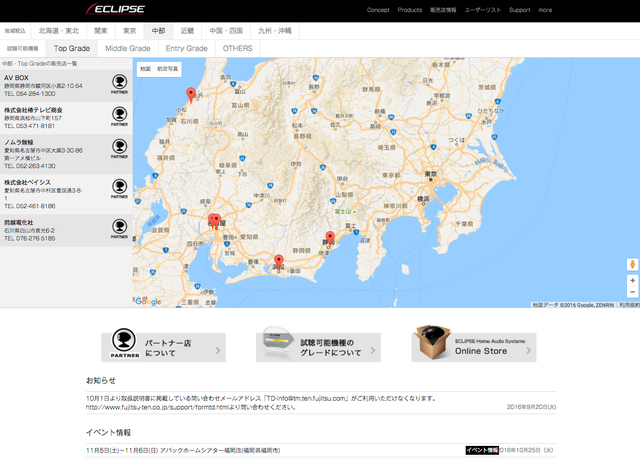
Task: Switch to the Middle Grade tab
Action: [x=128, y=49]
